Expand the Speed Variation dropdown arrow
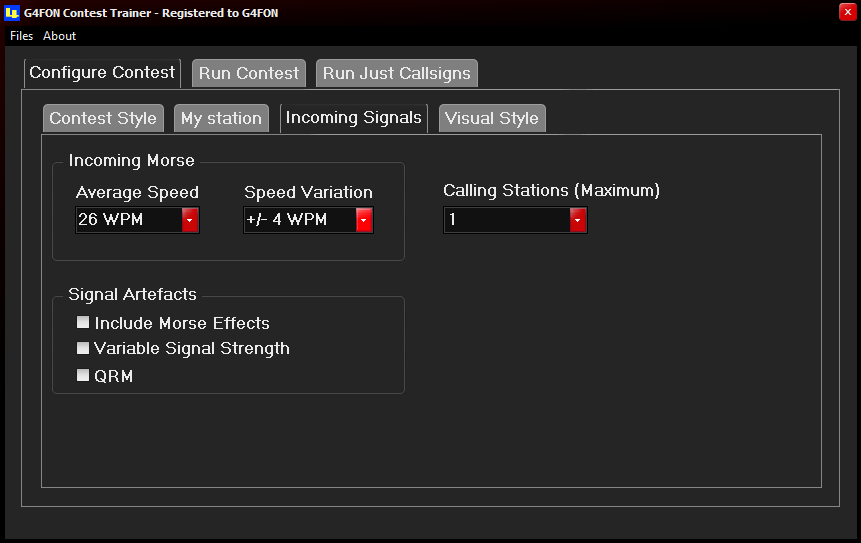The image size is (861, 543). tap(364, 220)
